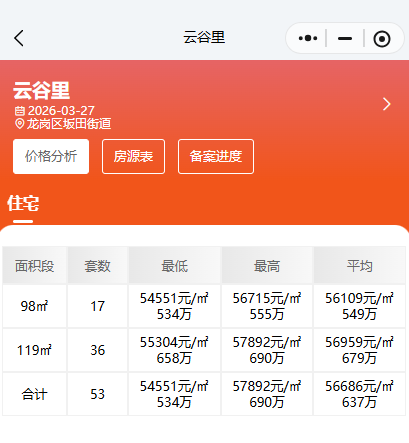Click the 54551元/㎡ 534万 cell in the 98㎡ row
409x443 pixels.
click(x=175, y=306)
